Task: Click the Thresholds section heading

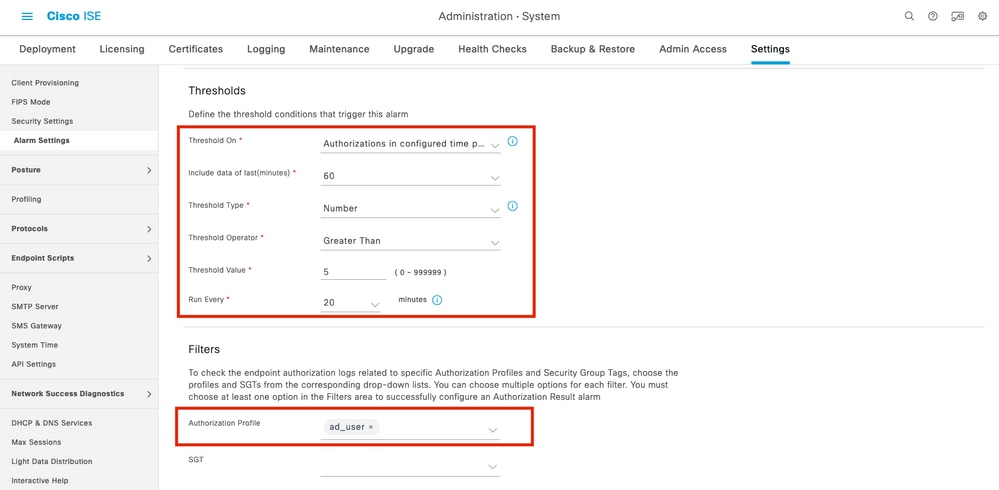Action: click(217, 91)
